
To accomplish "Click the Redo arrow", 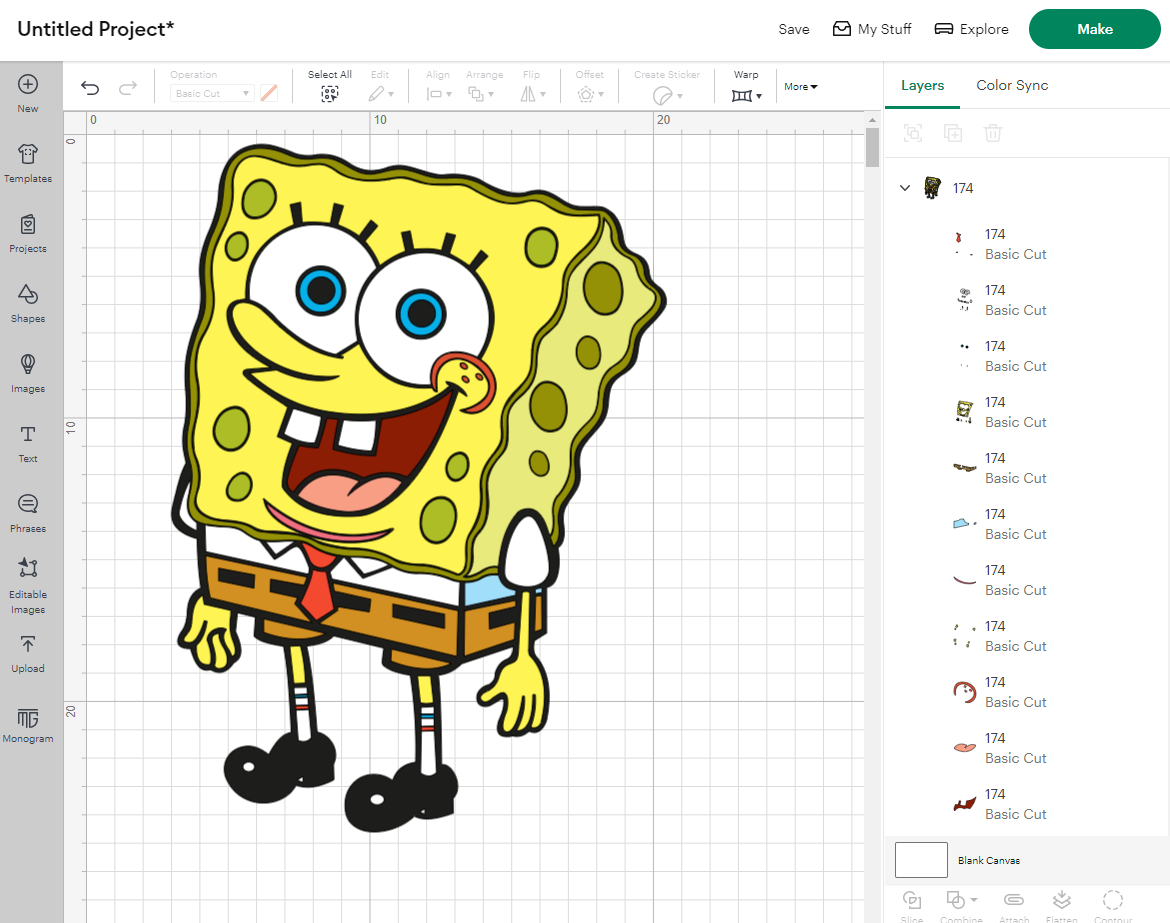I will (x=128, y=88).
